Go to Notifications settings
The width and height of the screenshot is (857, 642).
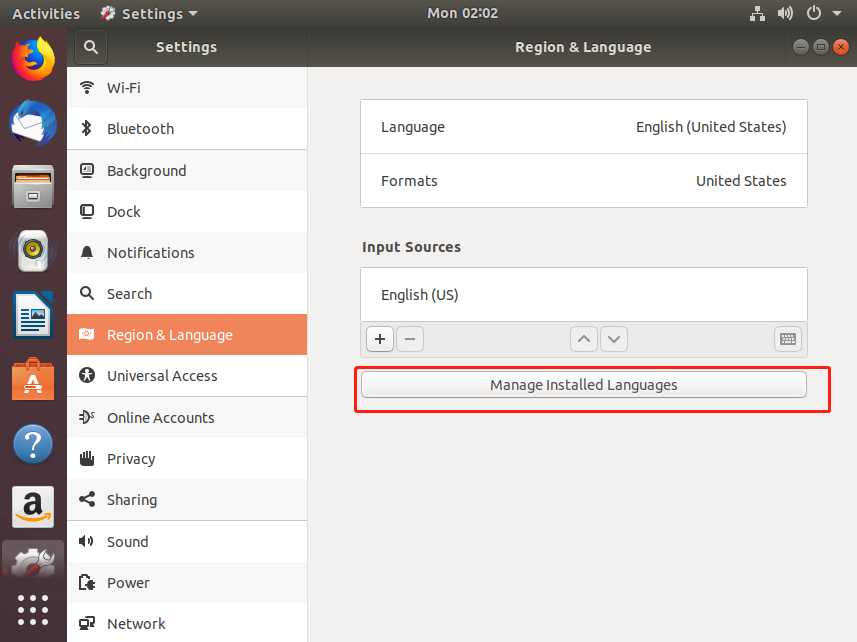[187, 252]
